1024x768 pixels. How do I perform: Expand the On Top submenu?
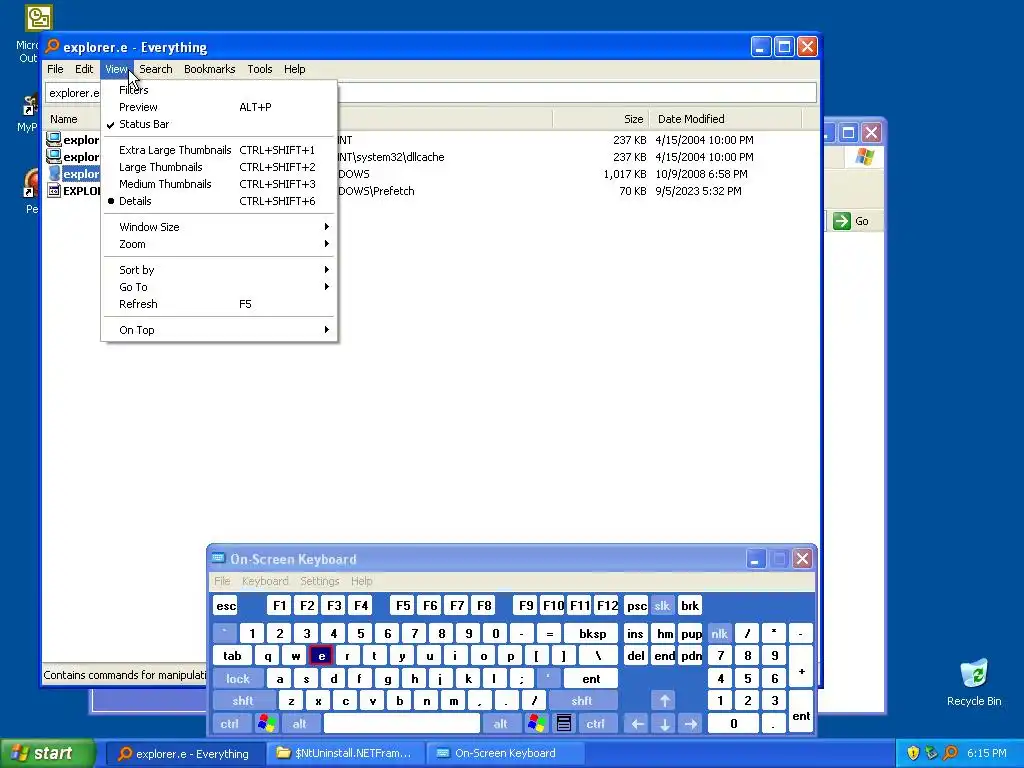[x=219, y=330]
